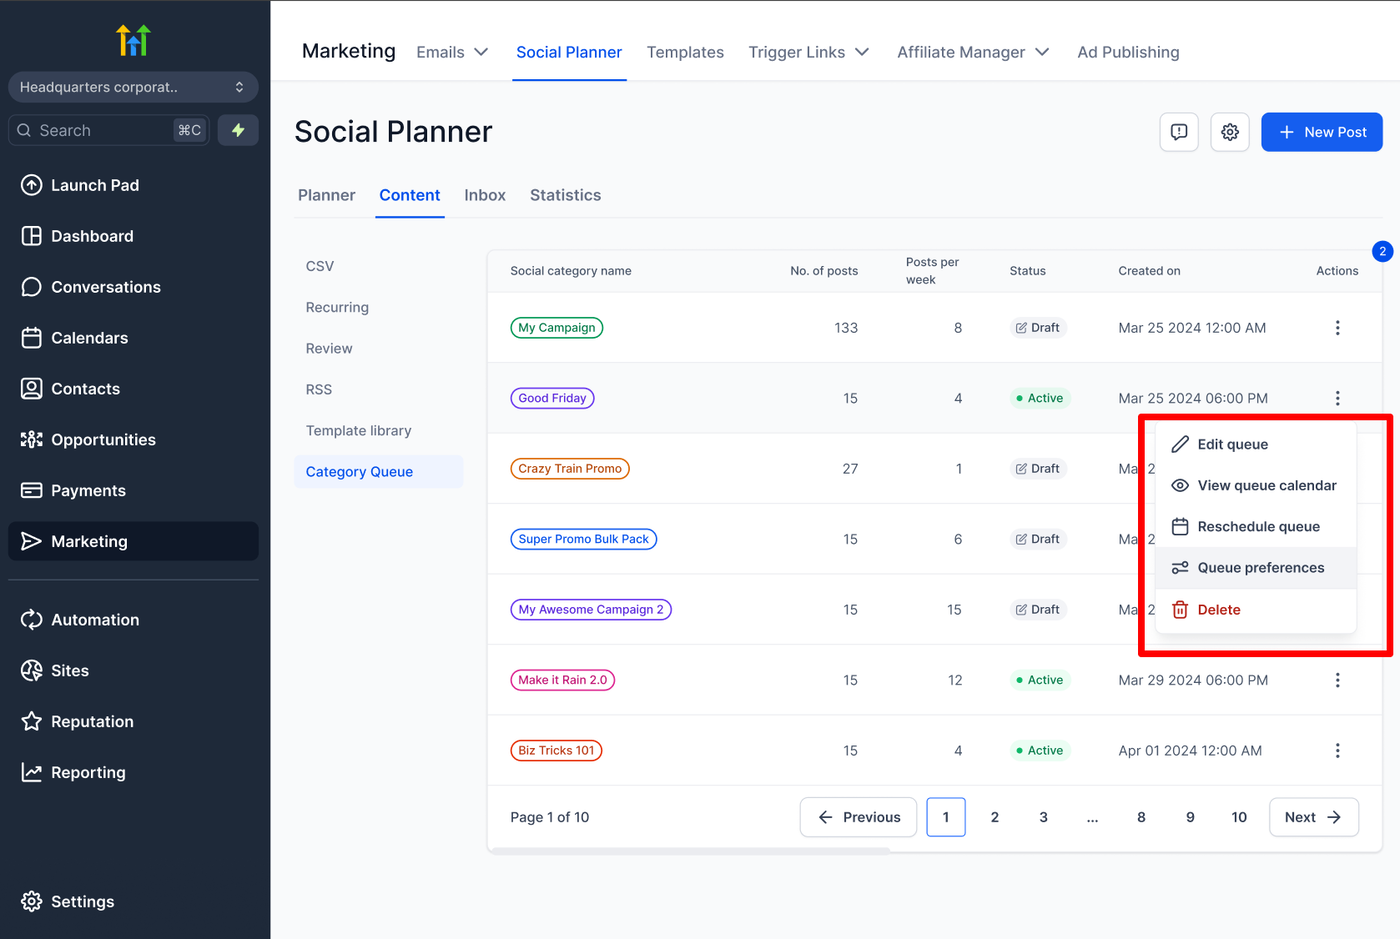Screen dimensions: 1400x939
Task: Click the feedback message icon beside settings
Action: click(1179, 132)
